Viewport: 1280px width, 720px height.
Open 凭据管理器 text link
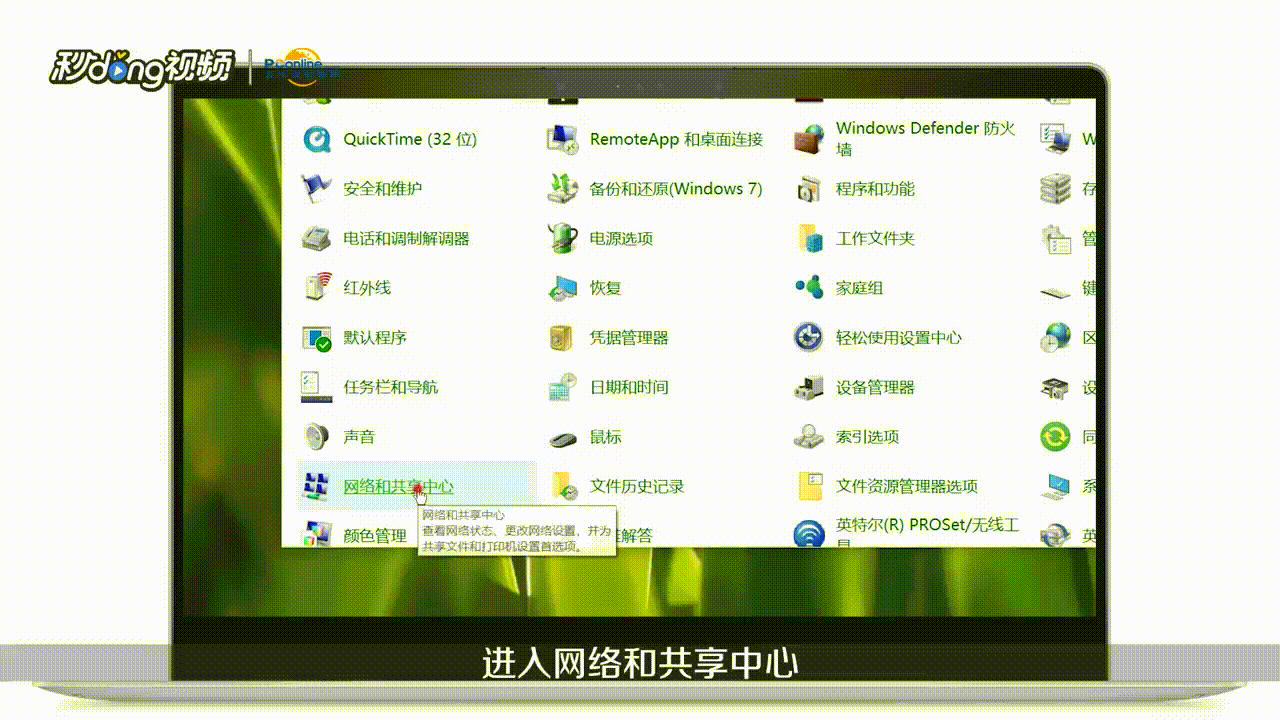(x=629, y=337)
